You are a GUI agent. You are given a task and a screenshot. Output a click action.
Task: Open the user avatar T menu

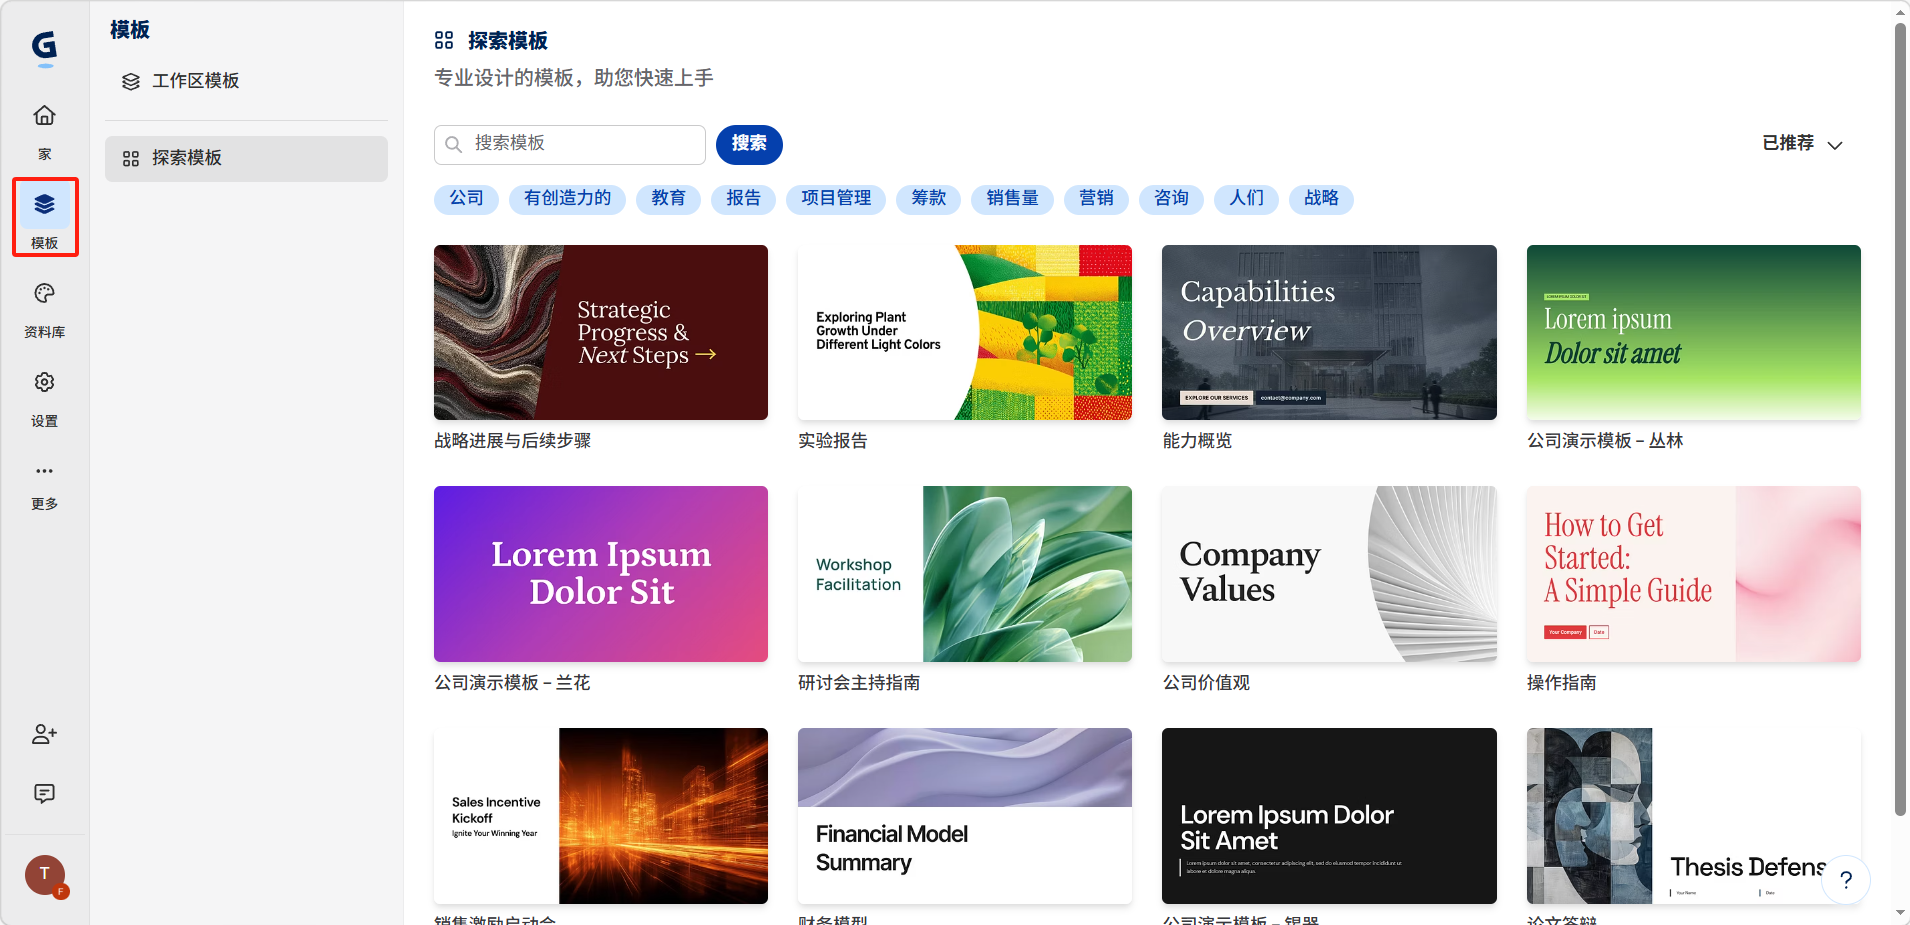coord(44,874)
